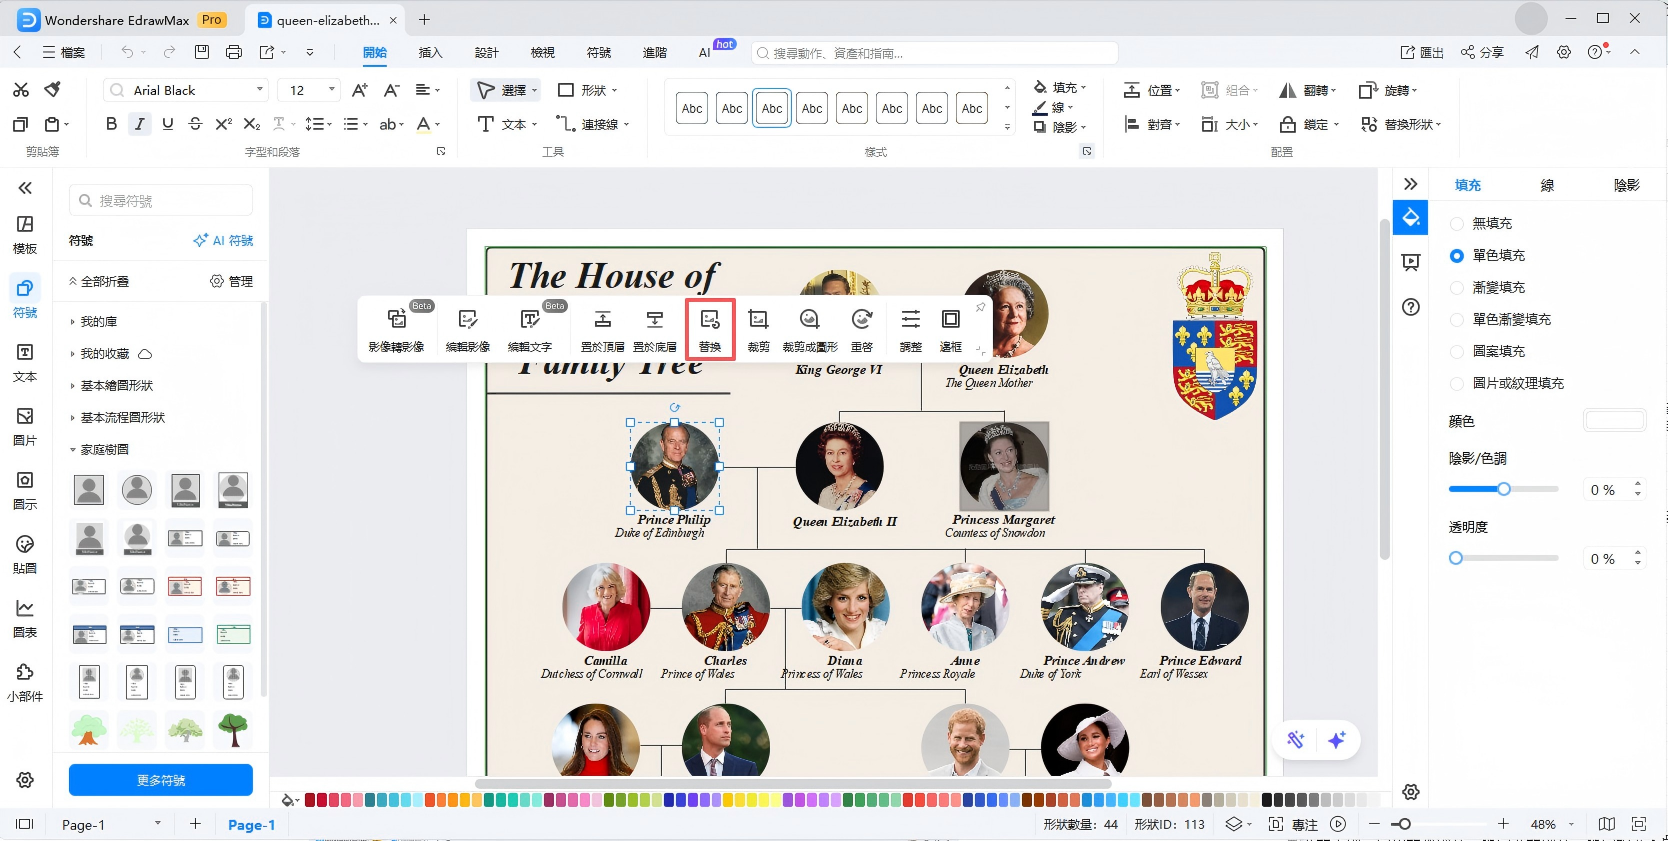Open the font size 12 dropdown
The height and width of the screenshot is (841, 1668).
coord(332,90)
